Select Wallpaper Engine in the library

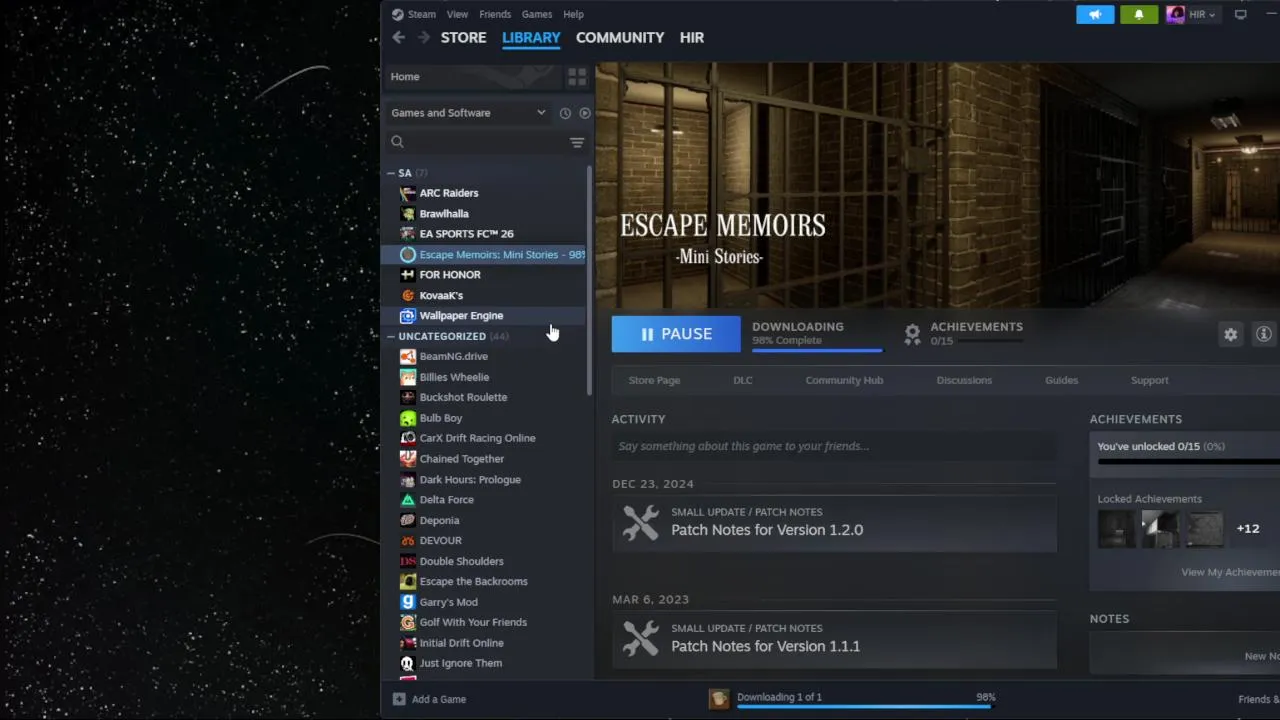486,316
